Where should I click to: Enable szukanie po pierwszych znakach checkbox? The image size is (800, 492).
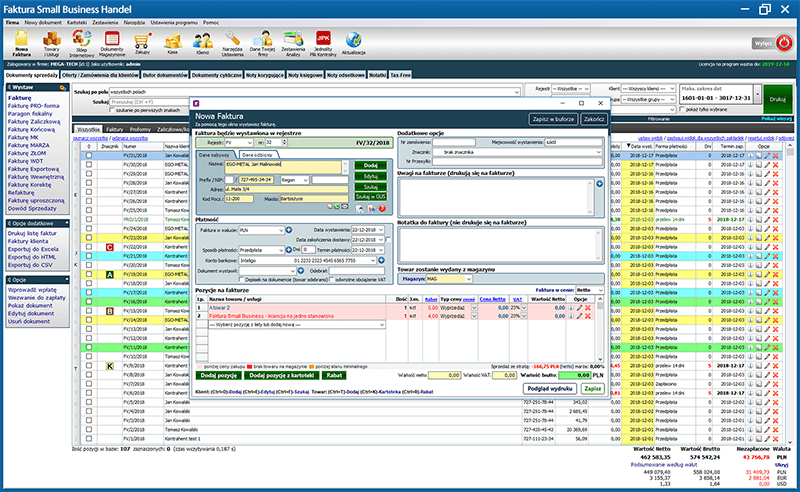tap(112, 110)
